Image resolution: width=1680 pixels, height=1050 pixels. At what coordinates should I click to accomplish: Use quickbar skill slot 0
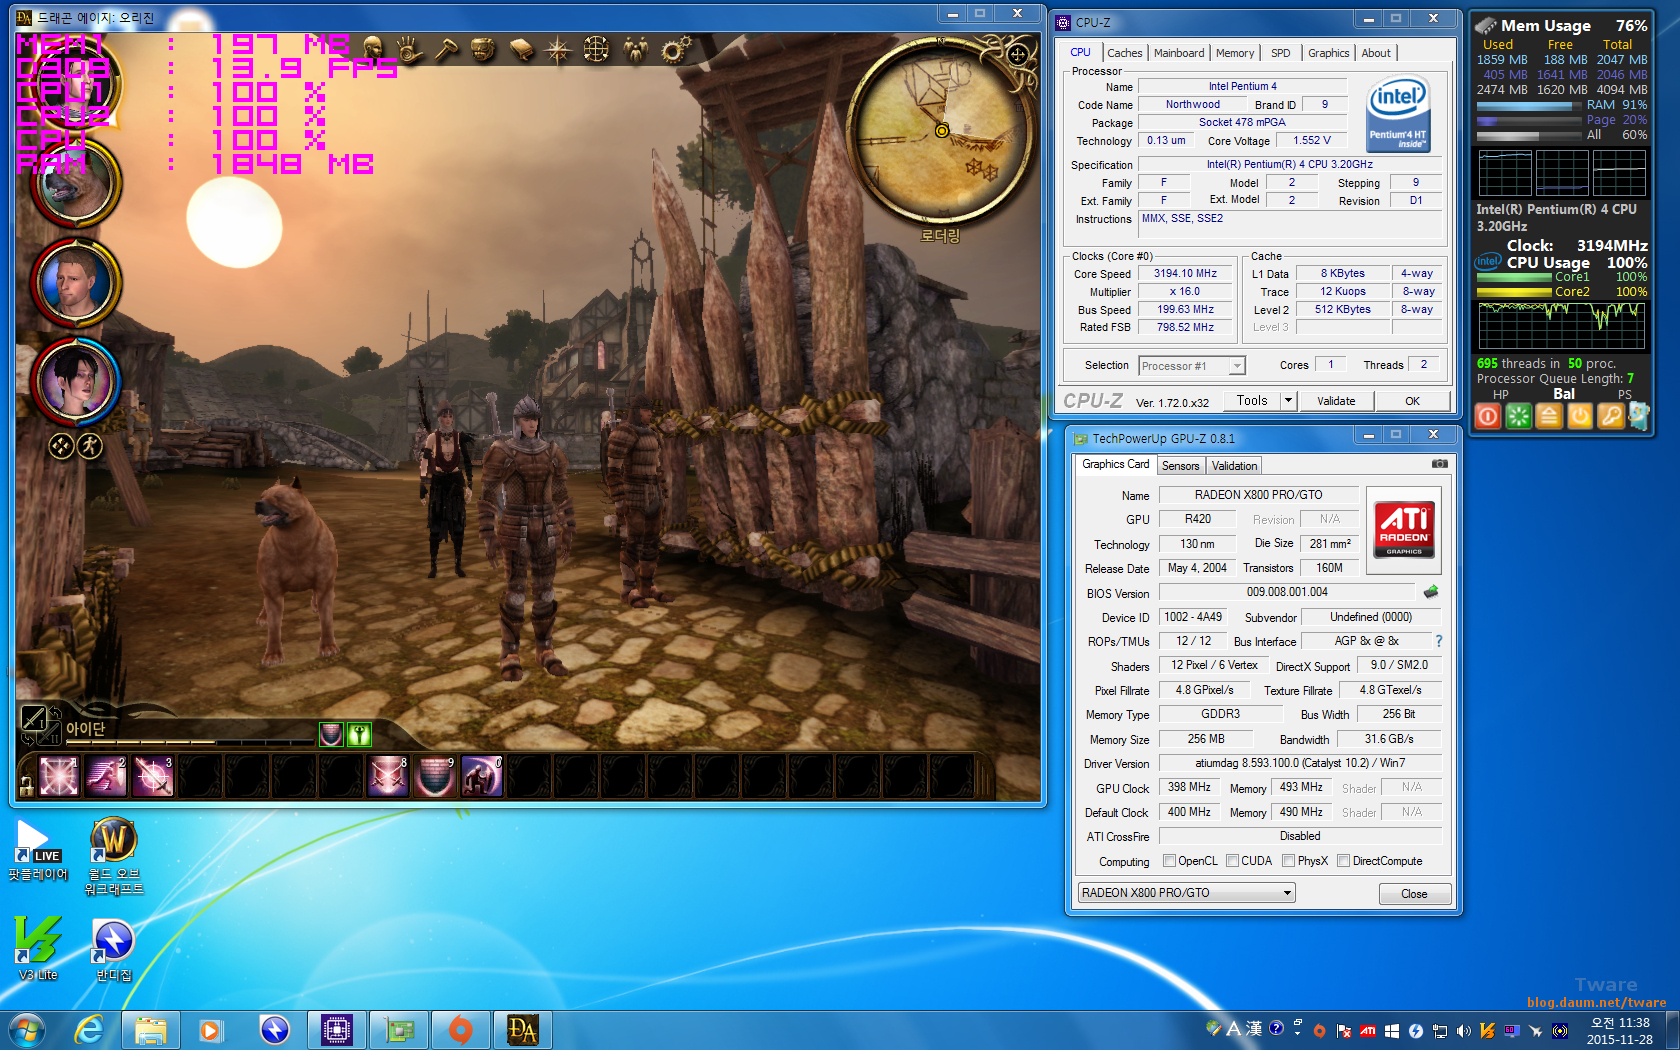pos(482,776)
